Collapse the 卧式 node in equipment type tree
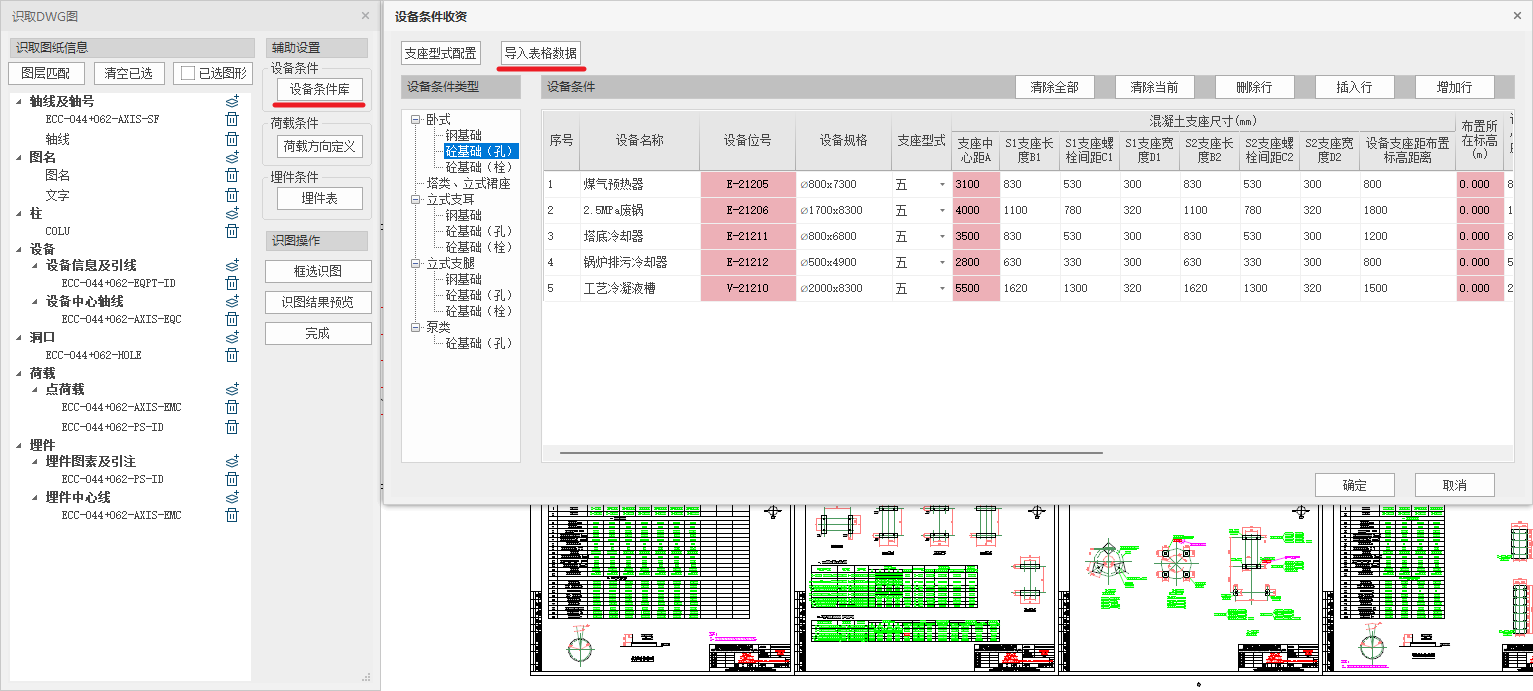The height and width of the screenshot is (691, 1533). pos(415,120)
